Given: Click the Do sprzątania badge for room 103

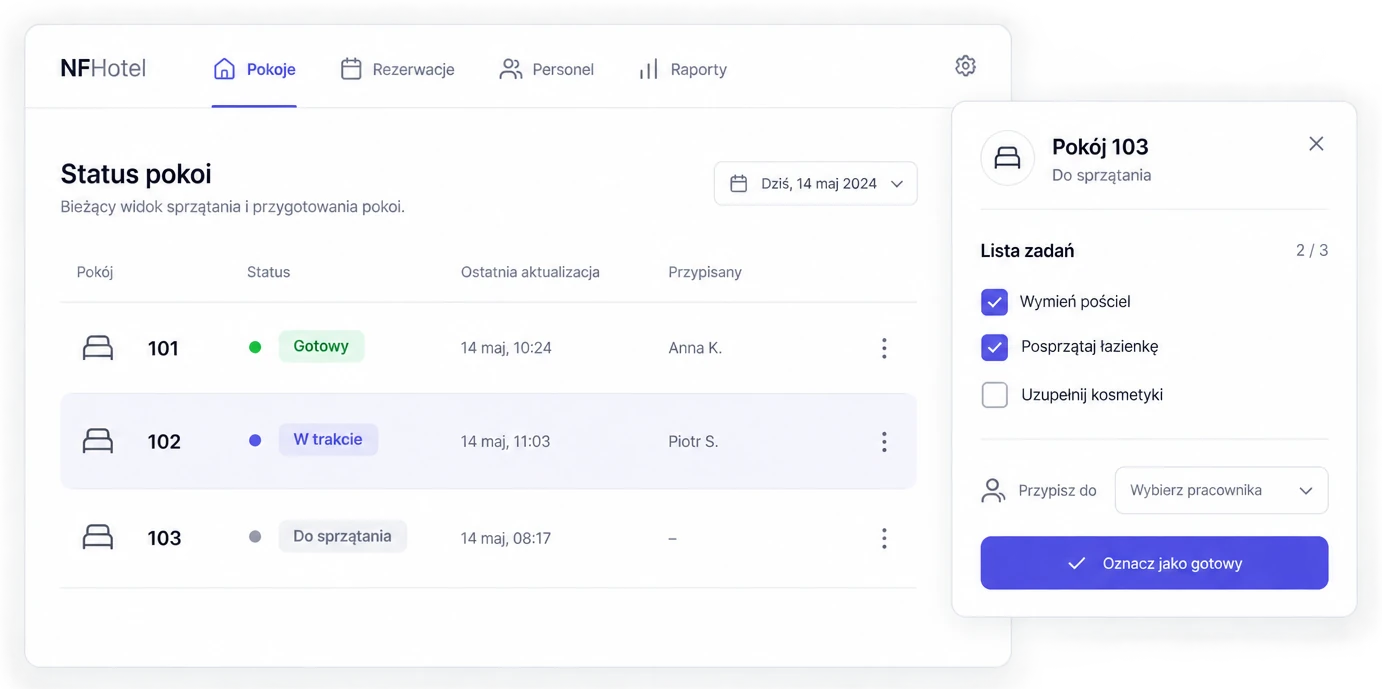Looking at the screenshot, I should [342, 536].
